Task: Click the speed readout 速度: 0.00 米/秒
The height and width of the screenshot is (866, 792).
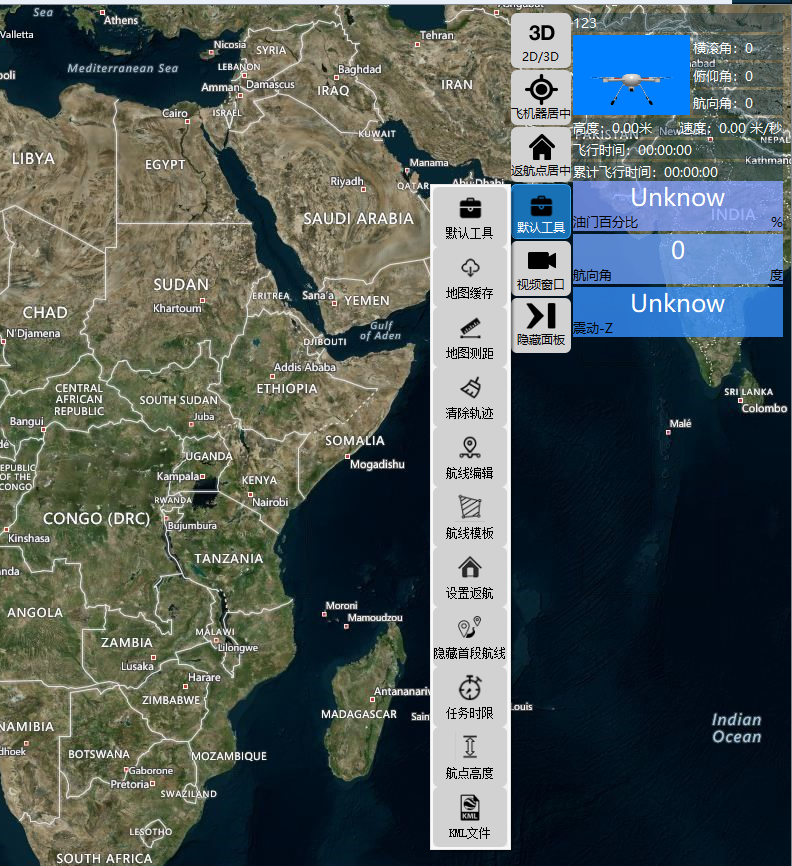Action: [731, 128]
